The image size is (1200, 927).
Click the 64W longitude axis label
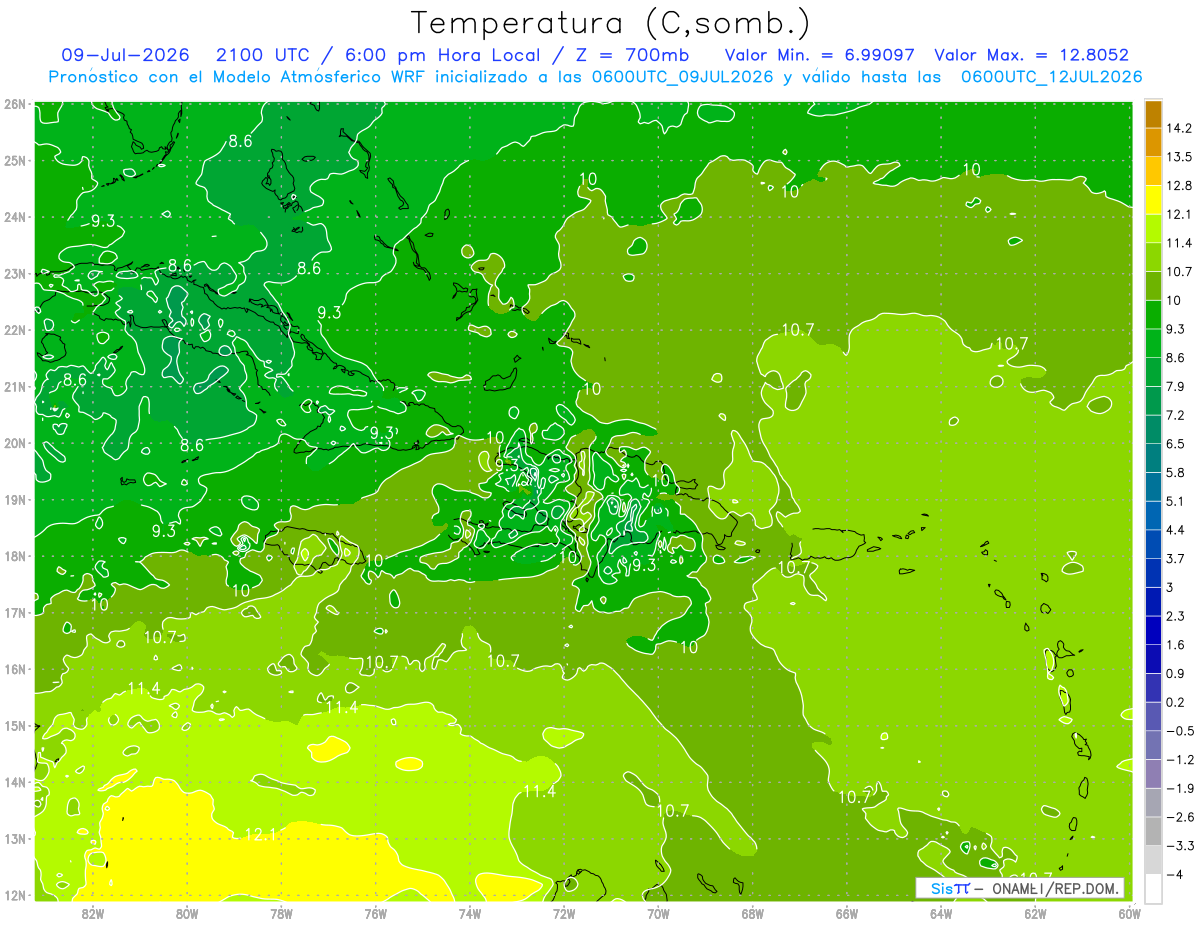pyautogui.click(x=941, y=912)
